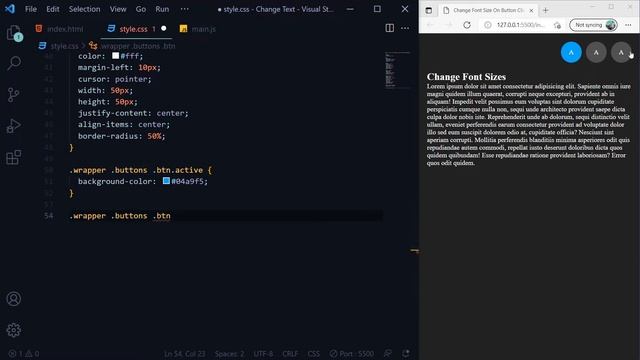Open editor More Actions ellipsis
640x360 pixels.
[405, 28]
